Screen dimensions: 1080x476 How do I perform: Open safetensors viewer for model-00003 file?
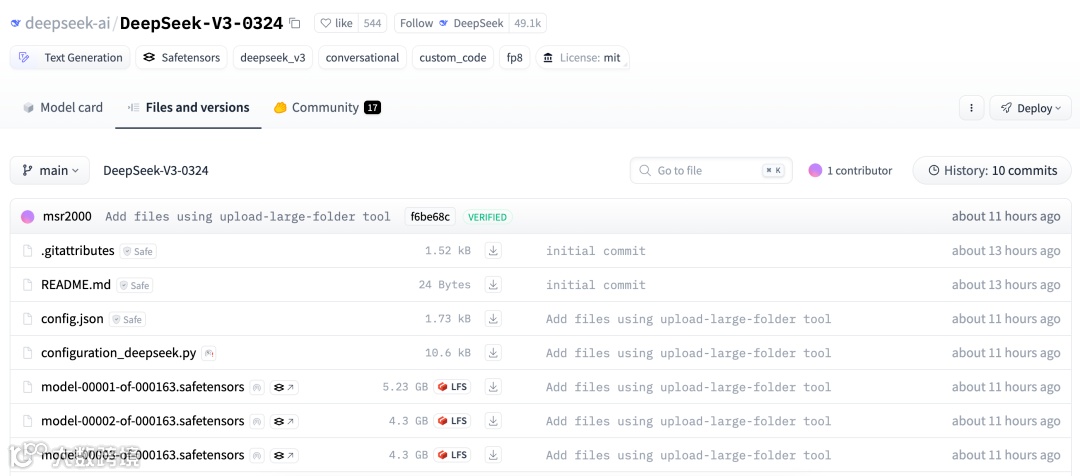284,455
